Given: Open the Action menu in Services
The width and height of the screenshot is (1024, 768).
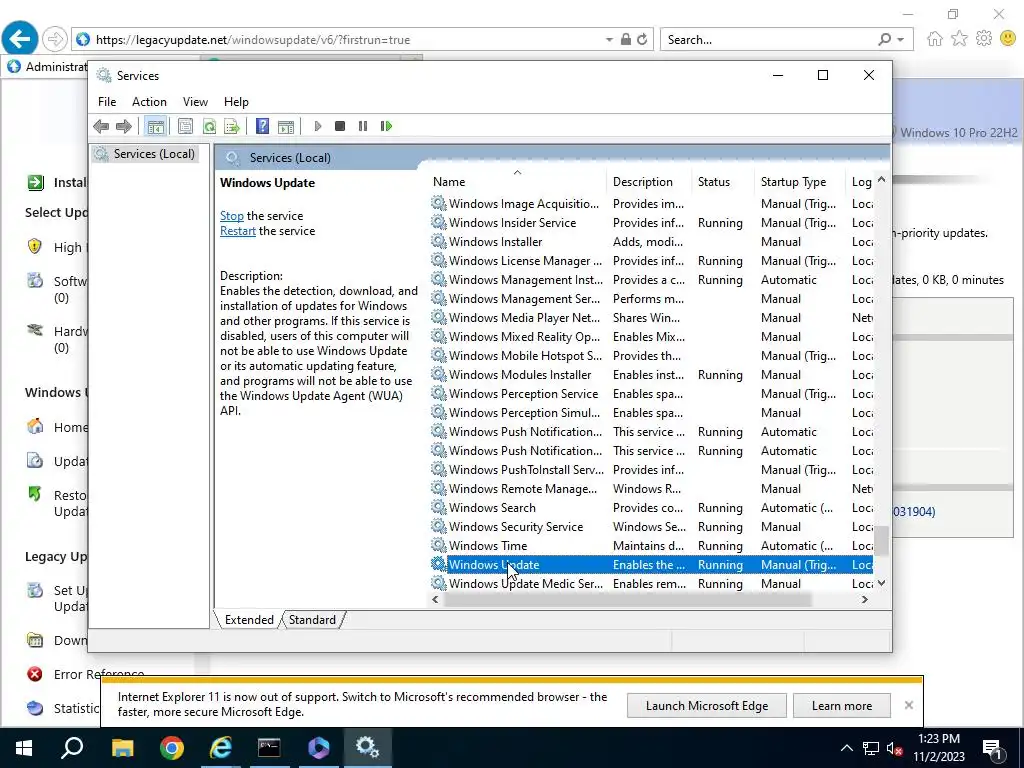Looking at the screenshot, I should [x=149, y=102].
